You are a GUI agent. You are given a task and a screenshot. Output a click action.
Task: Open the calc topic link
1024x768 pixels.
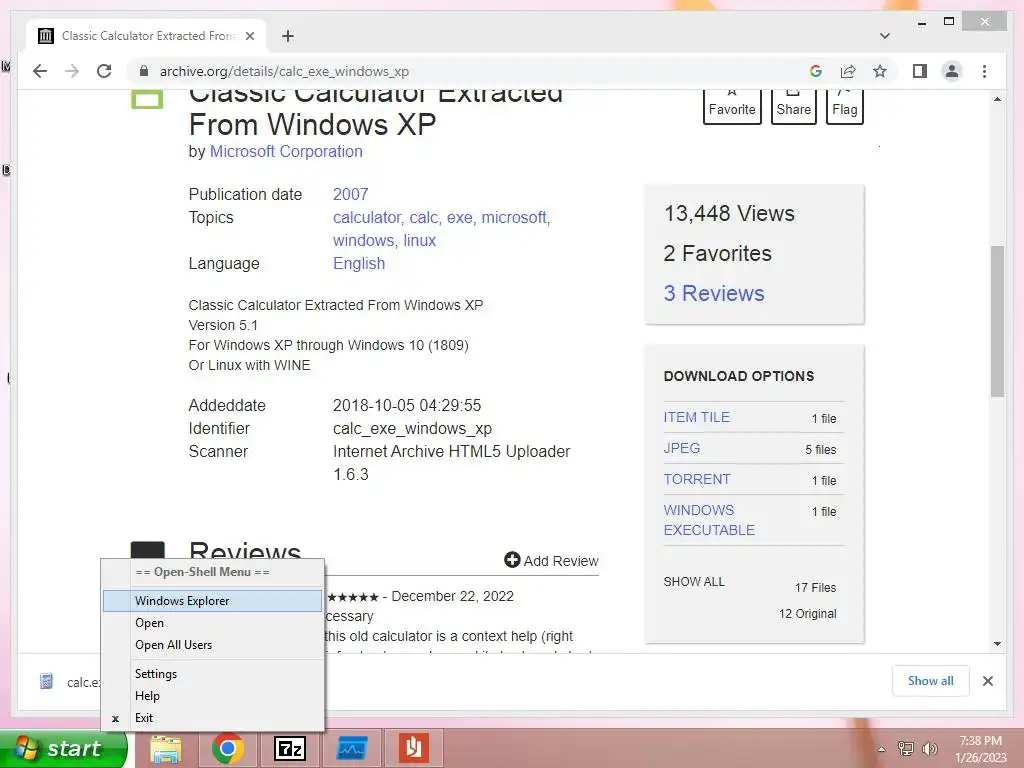(424, 217)
